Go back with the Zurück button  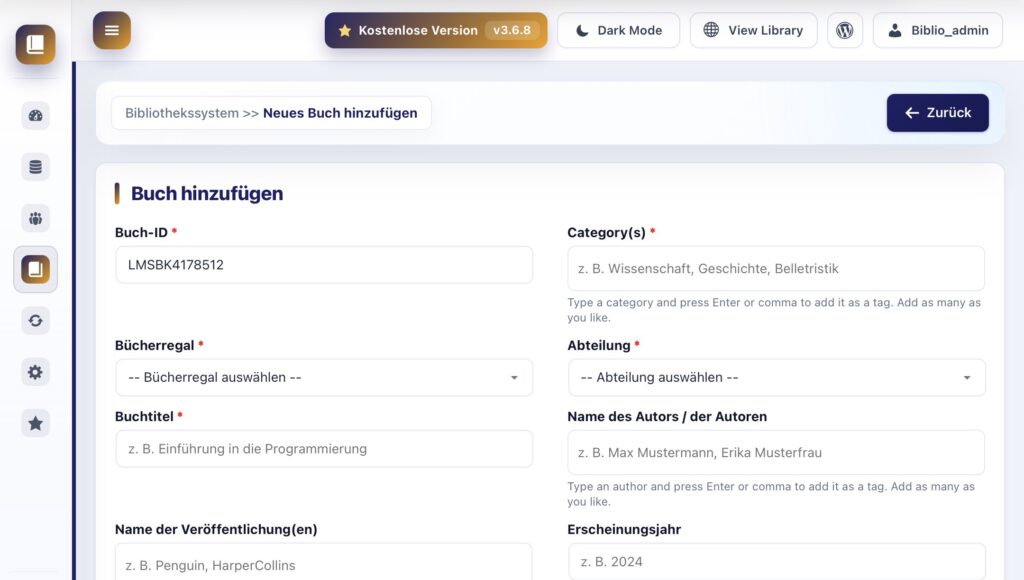938,113
